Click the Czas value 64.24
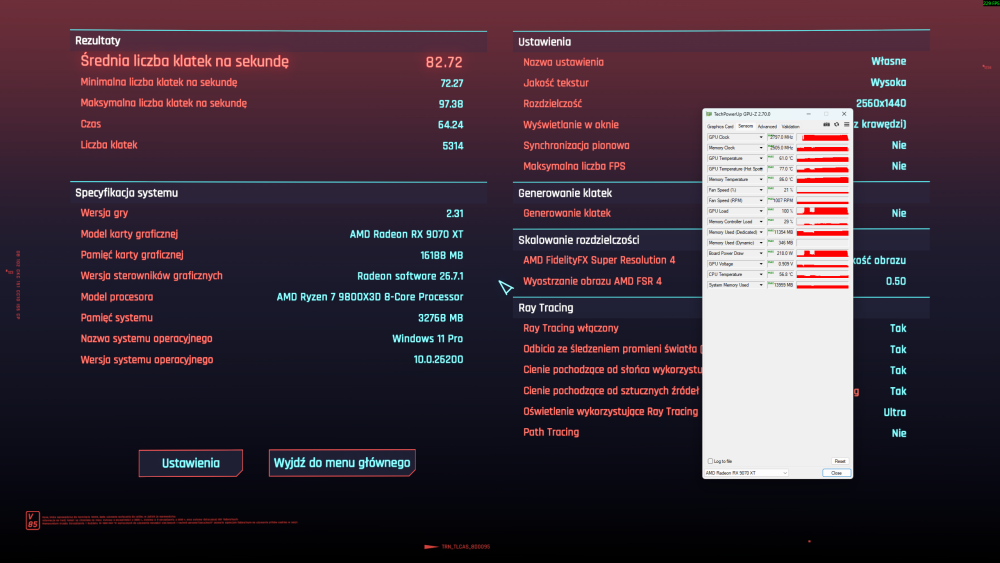Screen dimensions: 1000x563 coord(450,125)
